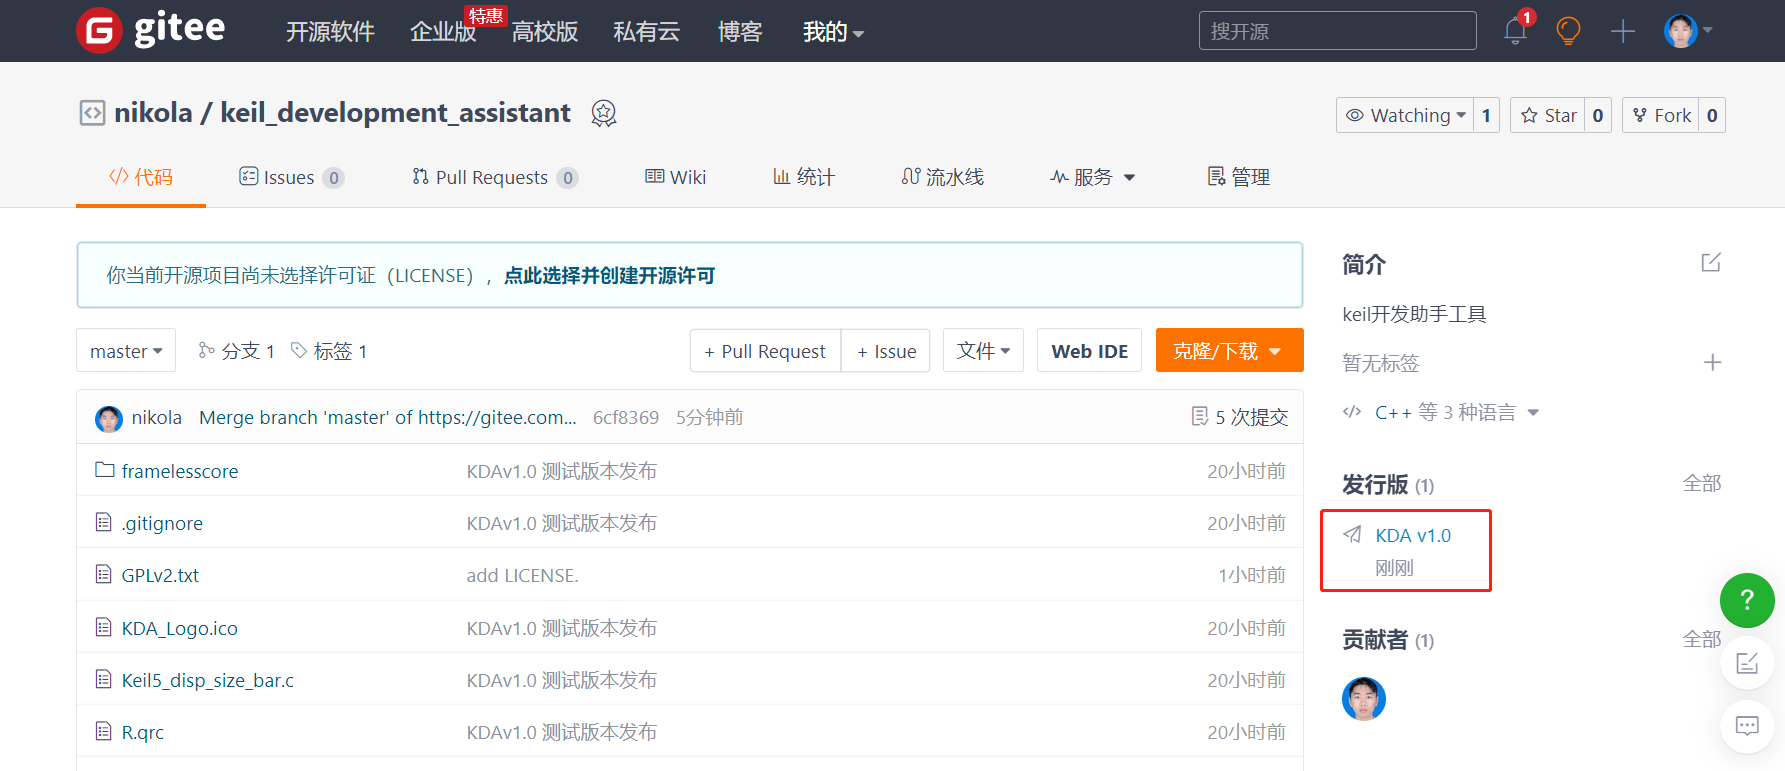1785x771 pixels.
Task: View 标签 1 tags link
Action: pyautogui.click(x=329, y=351)
